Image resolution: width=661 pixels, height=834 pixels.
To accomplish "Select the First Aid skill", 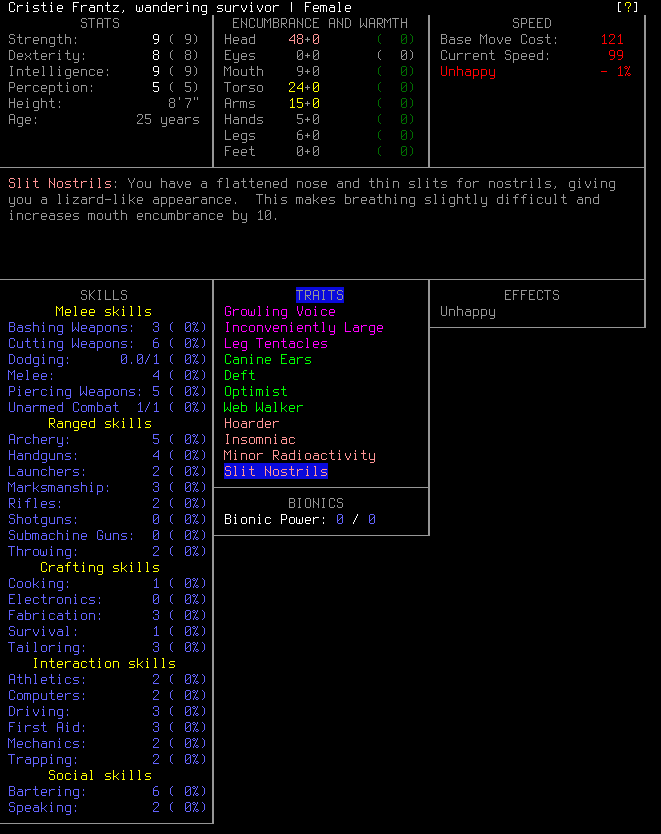I will pyautogui.click(x=107, y=727).
